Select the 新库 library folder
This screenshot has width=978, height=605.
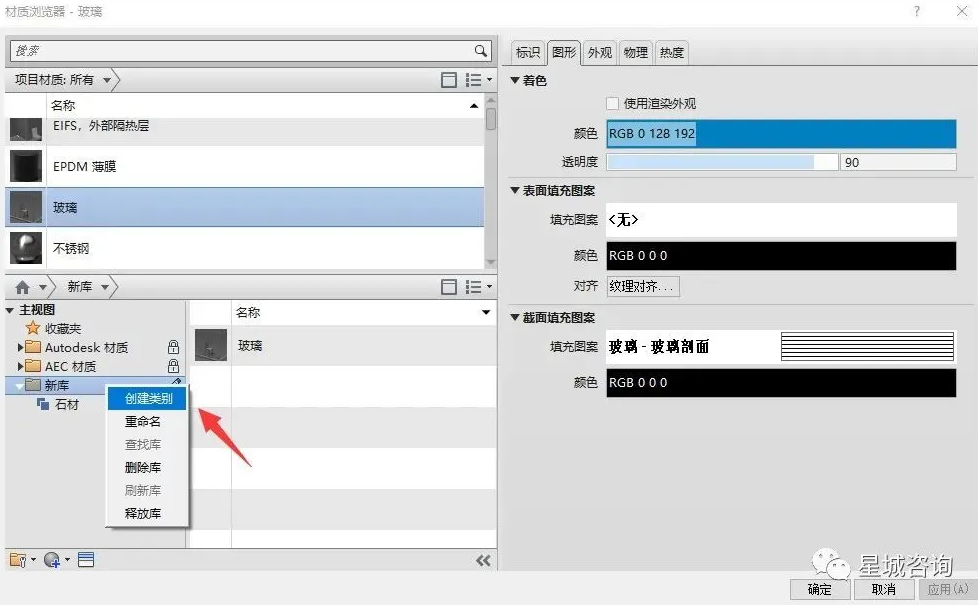pos(47,385)
